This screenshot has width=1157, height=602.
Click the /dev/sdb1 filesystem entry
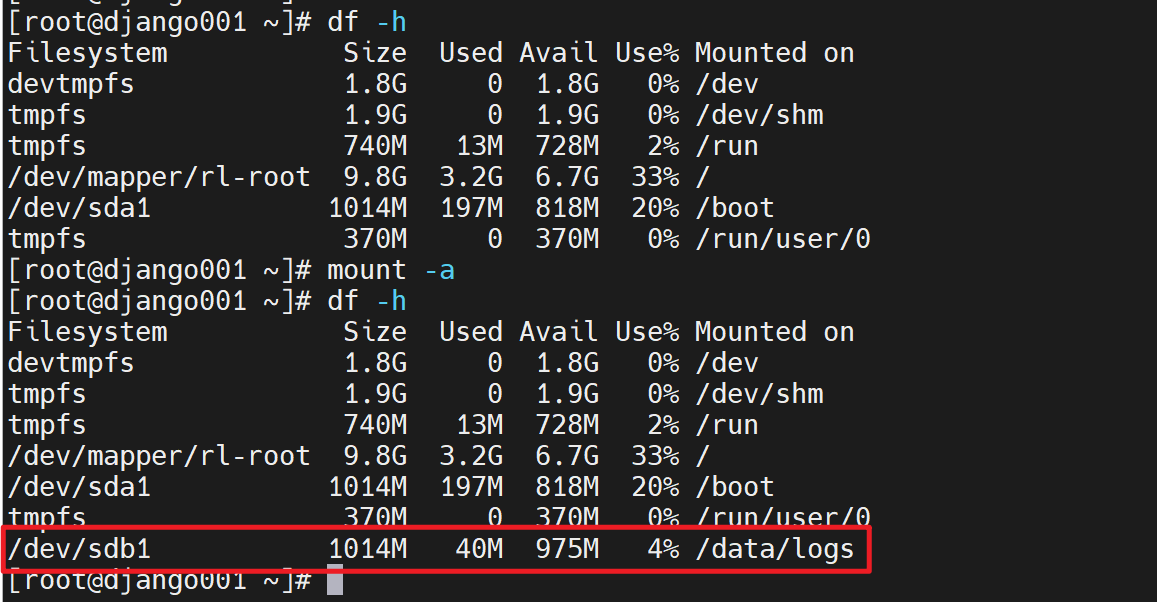pyautogui.click(x=79, y=549)
